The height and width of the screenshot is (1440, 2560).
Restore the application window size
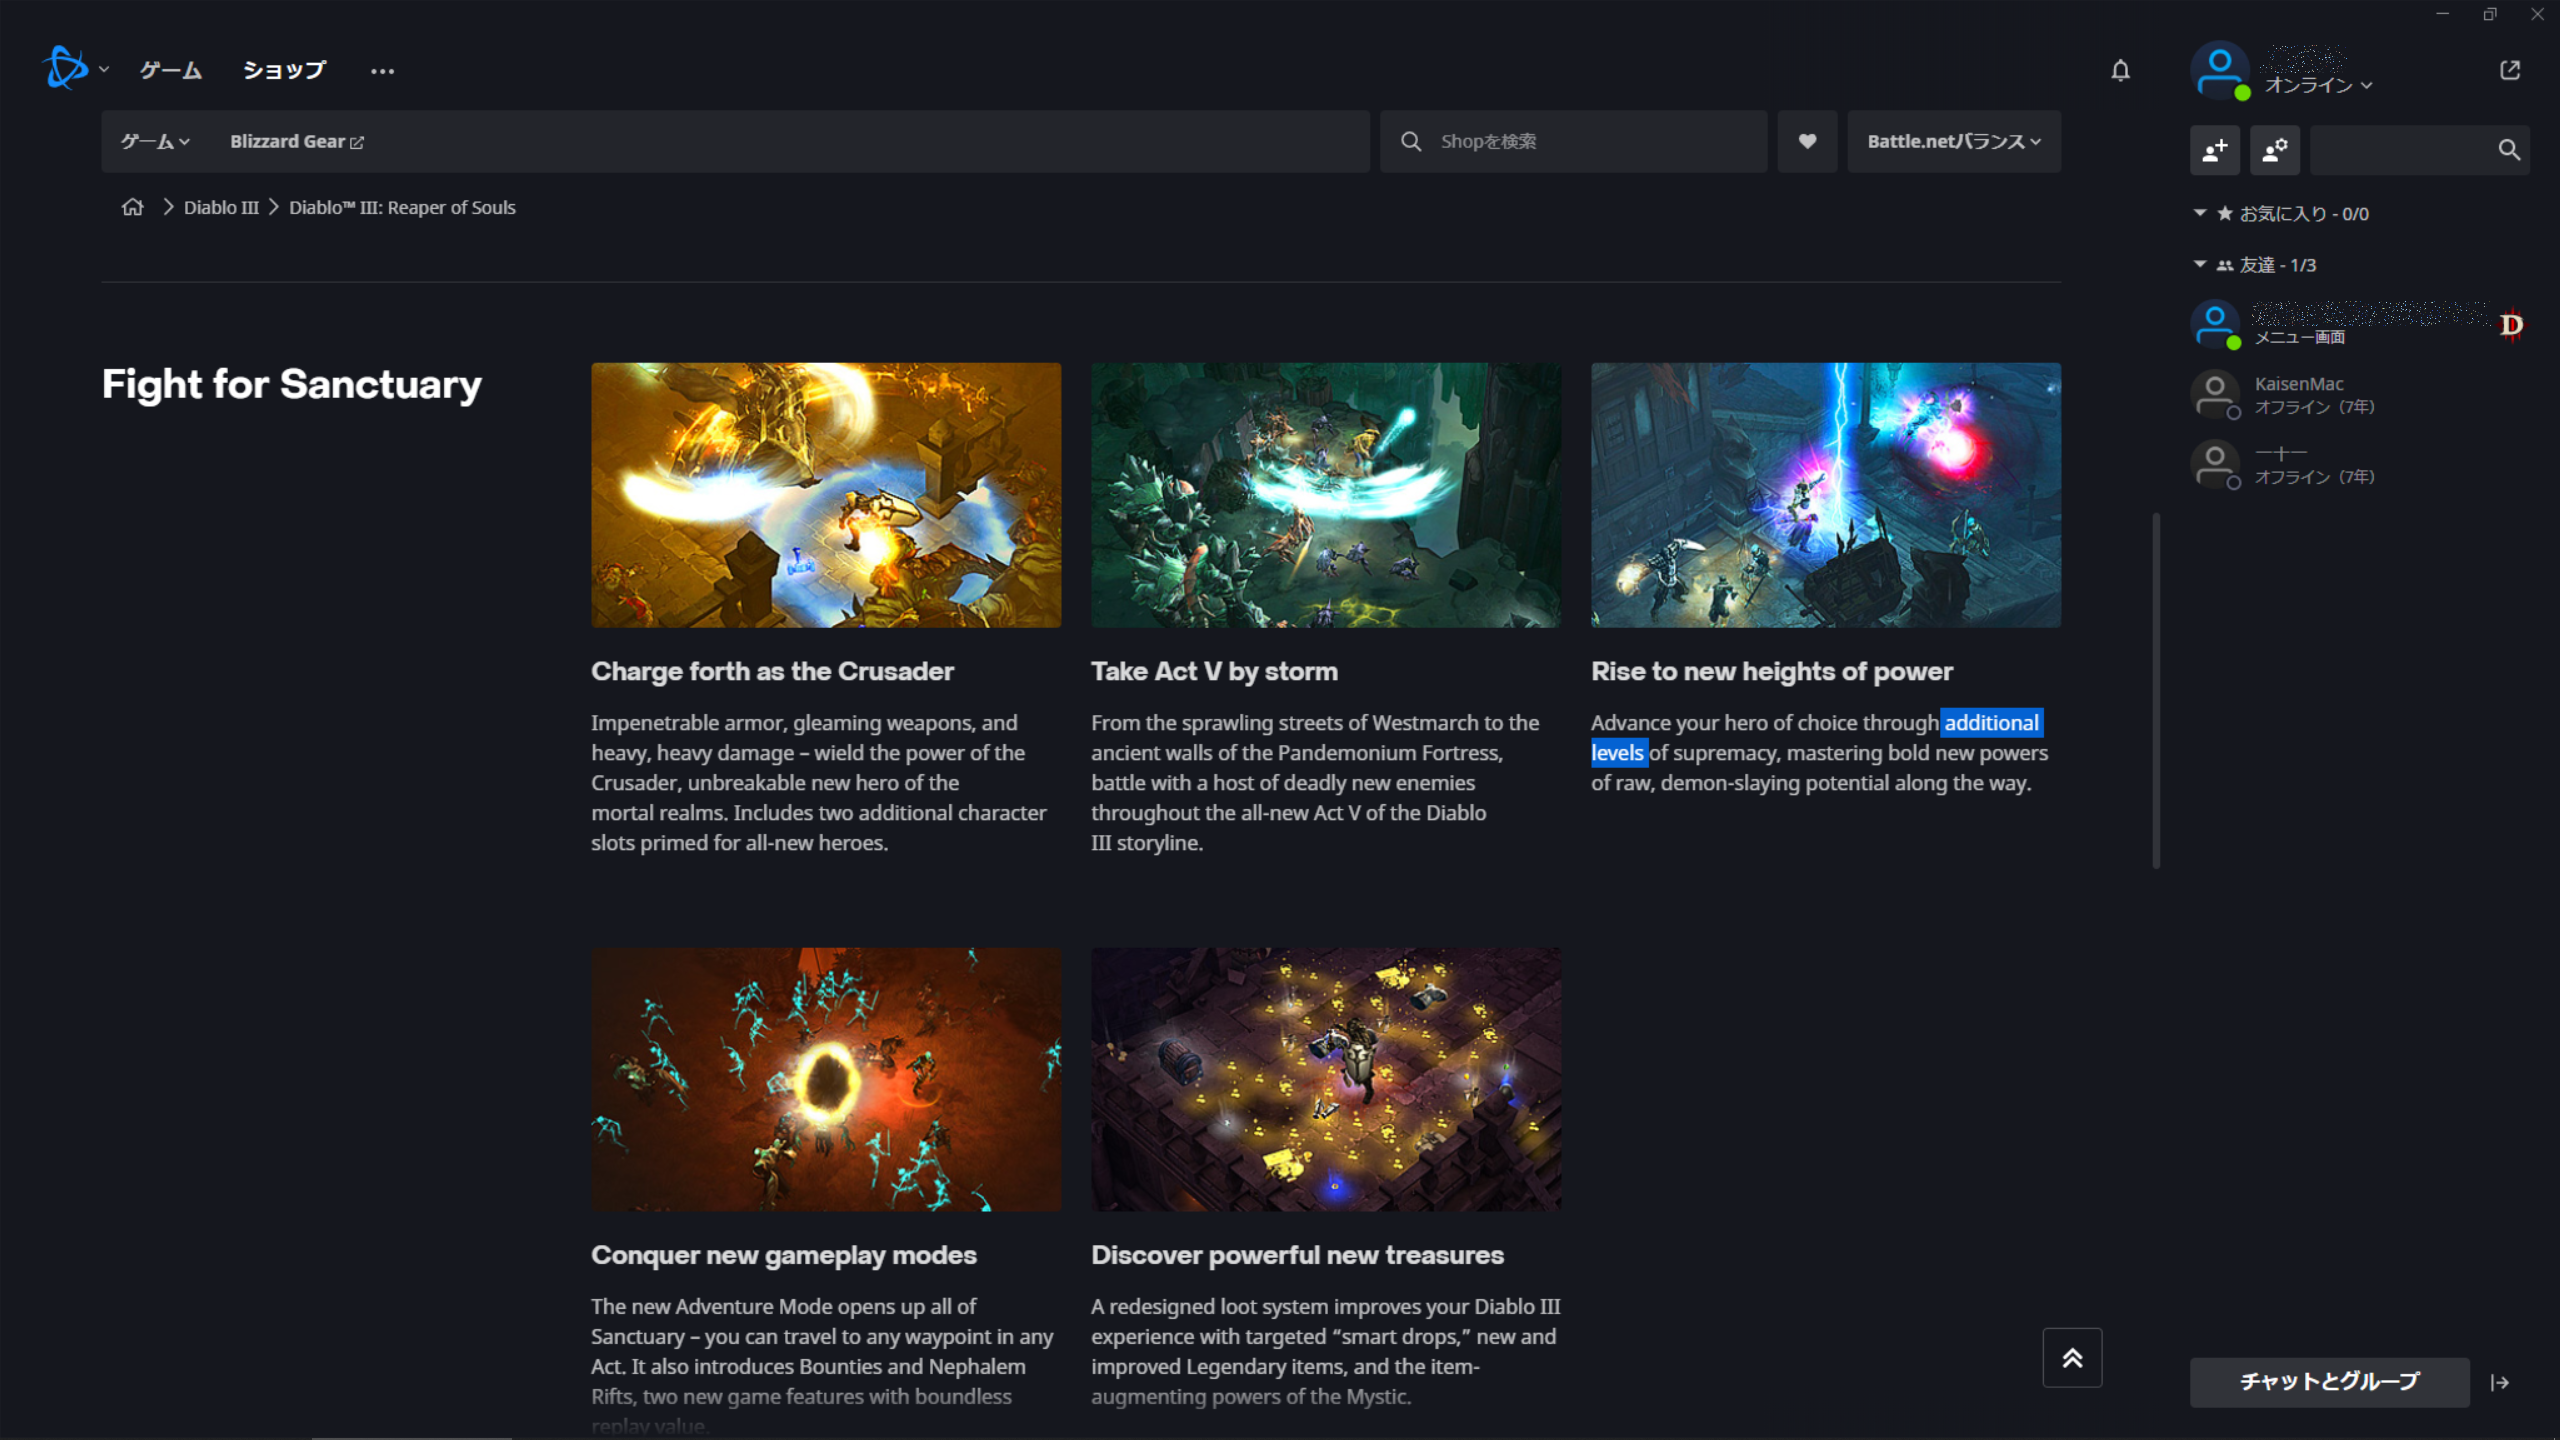click(x=2490, y=14)
